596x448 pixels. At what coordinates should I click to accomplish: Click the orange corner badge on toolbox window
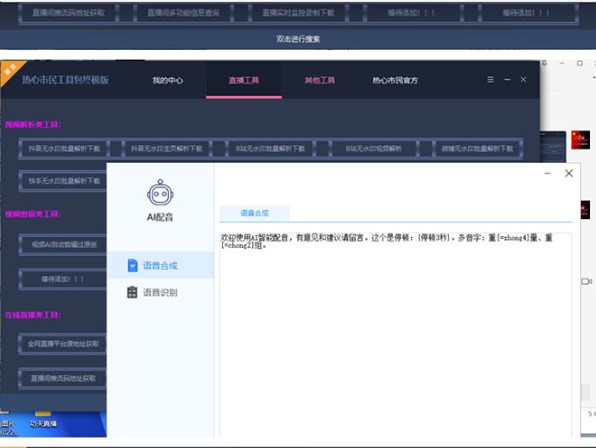click(9, 70)
